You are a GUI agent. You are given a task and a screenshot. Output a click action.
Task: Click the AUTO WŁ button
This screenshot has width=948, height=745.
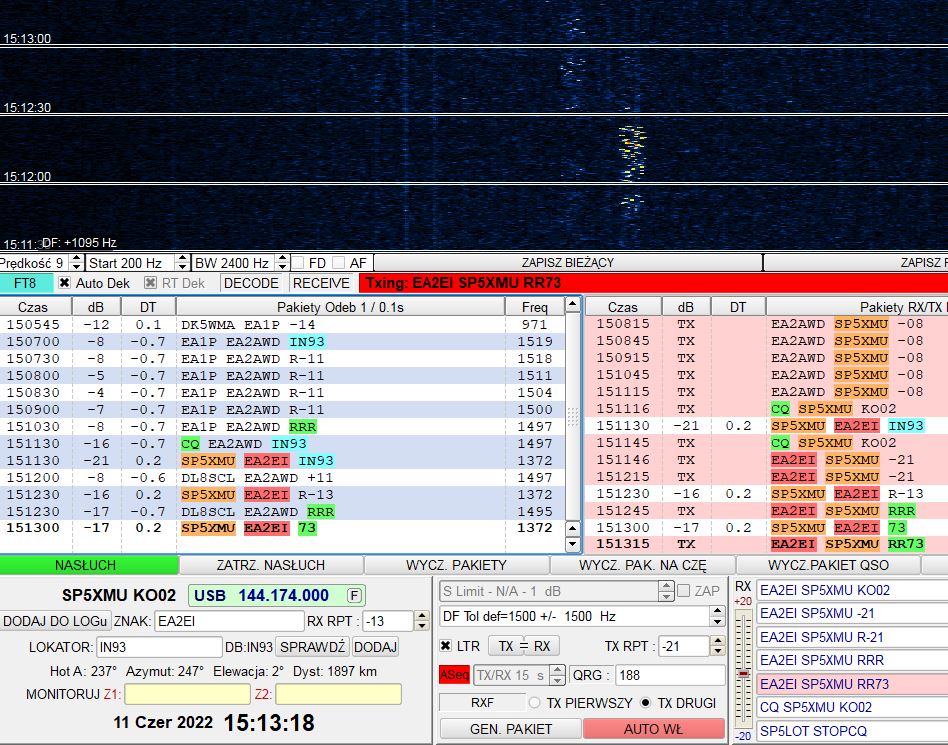pyautogui.click(x=654, y=729)
